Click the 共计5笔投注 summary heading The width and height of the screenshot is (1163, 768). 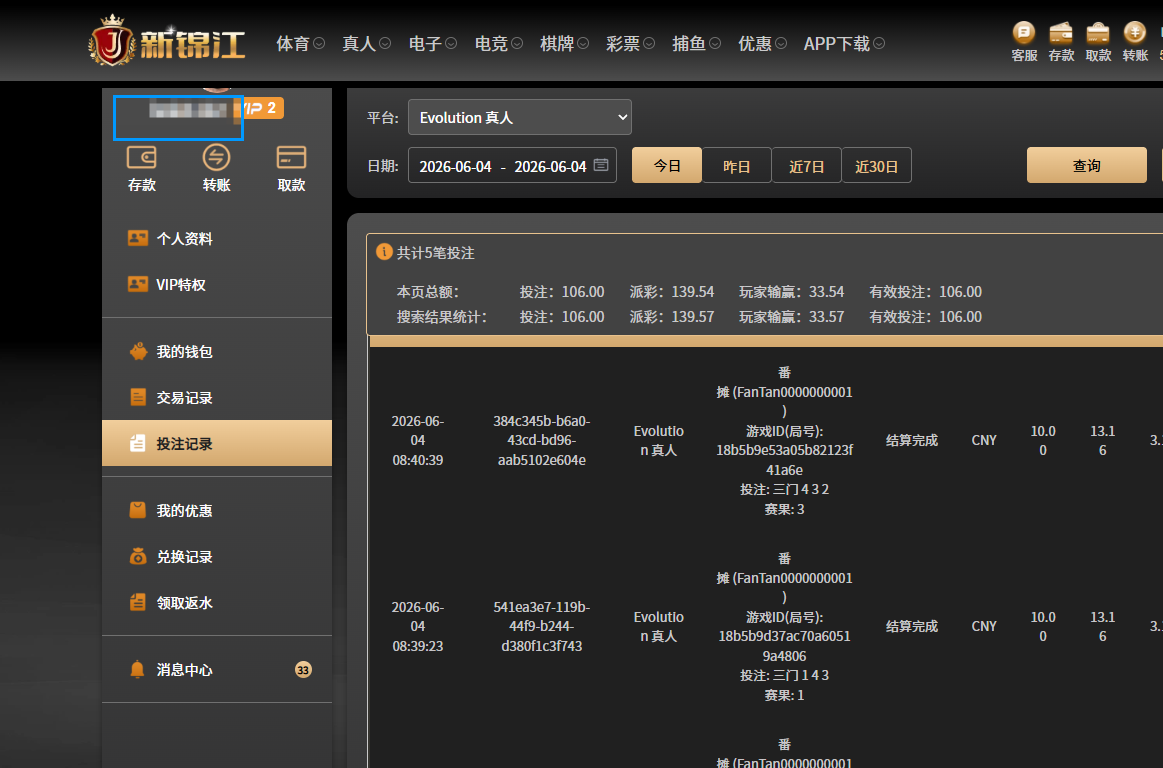coord(435,253)
